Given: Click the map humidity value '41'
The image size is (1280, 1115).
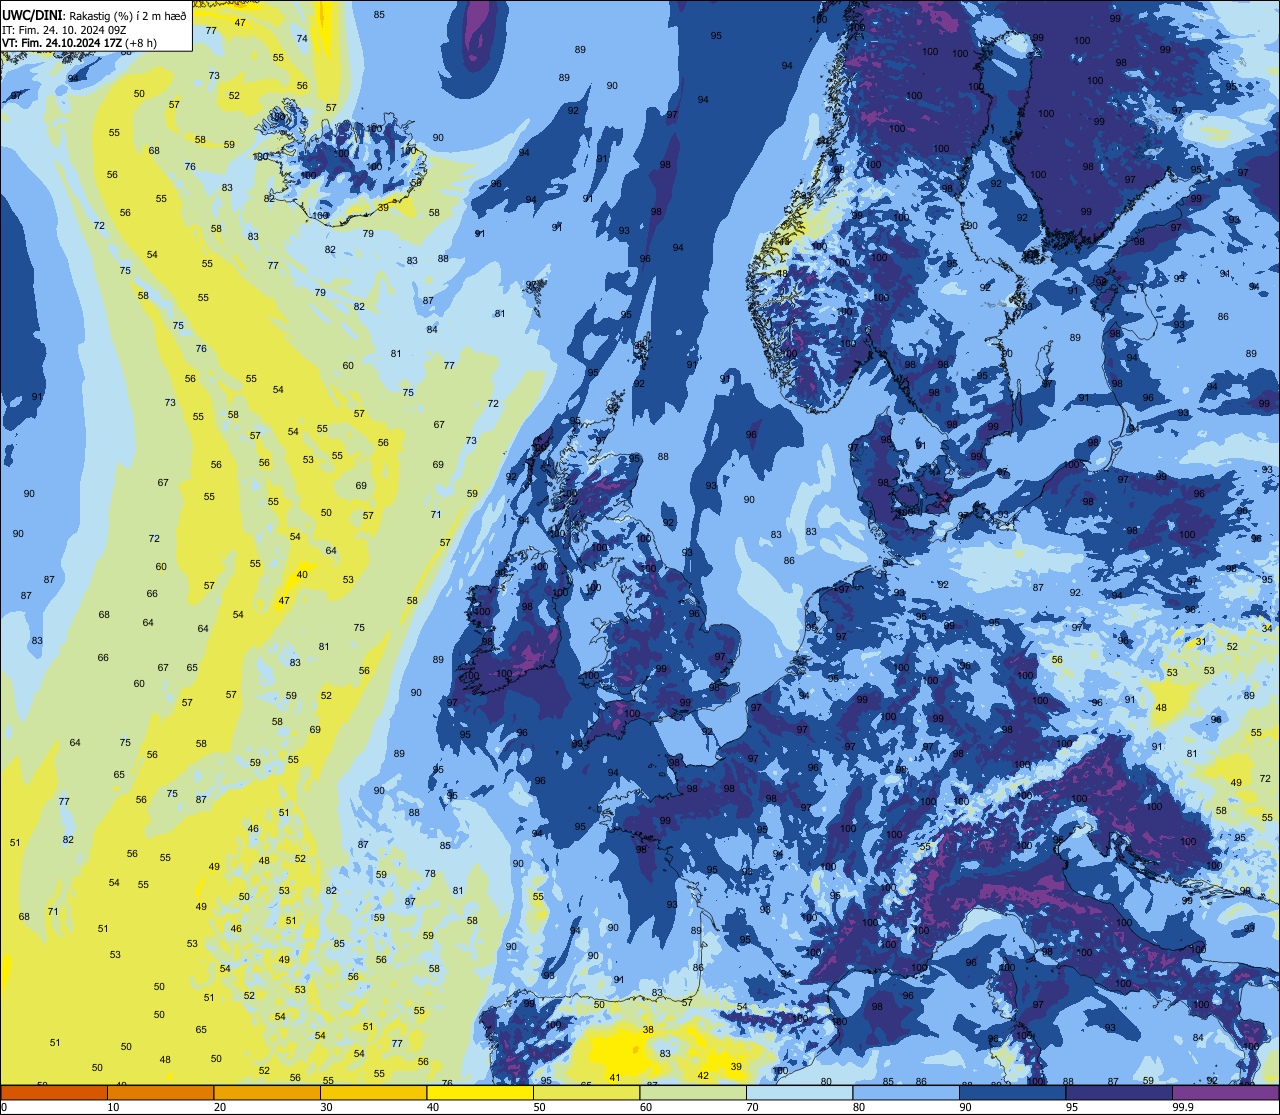Looking at the screenshot, I should pos(615,1078).
